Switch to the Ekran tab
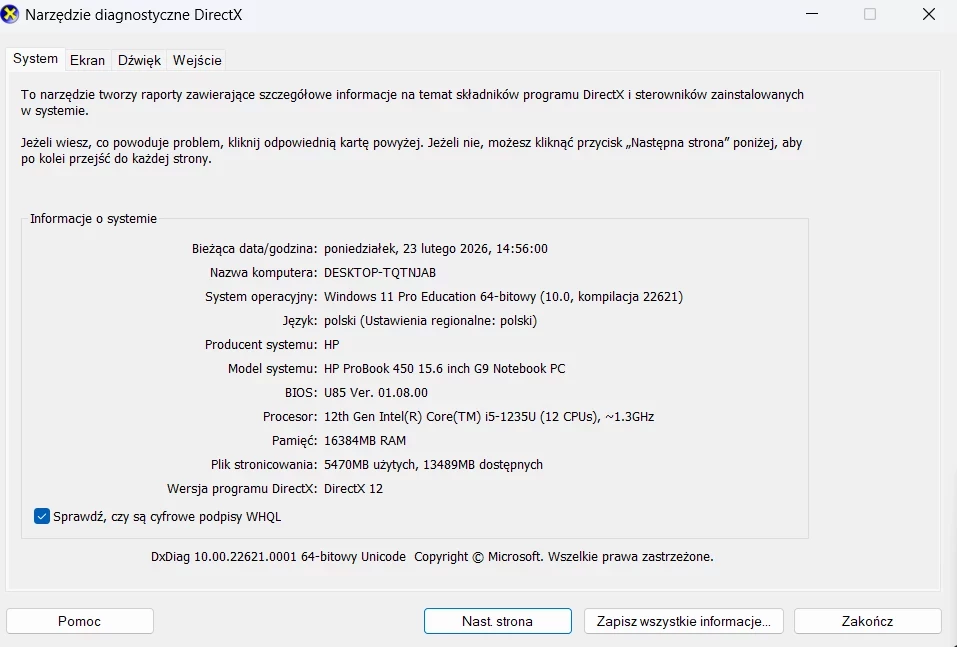 [87, 60]
